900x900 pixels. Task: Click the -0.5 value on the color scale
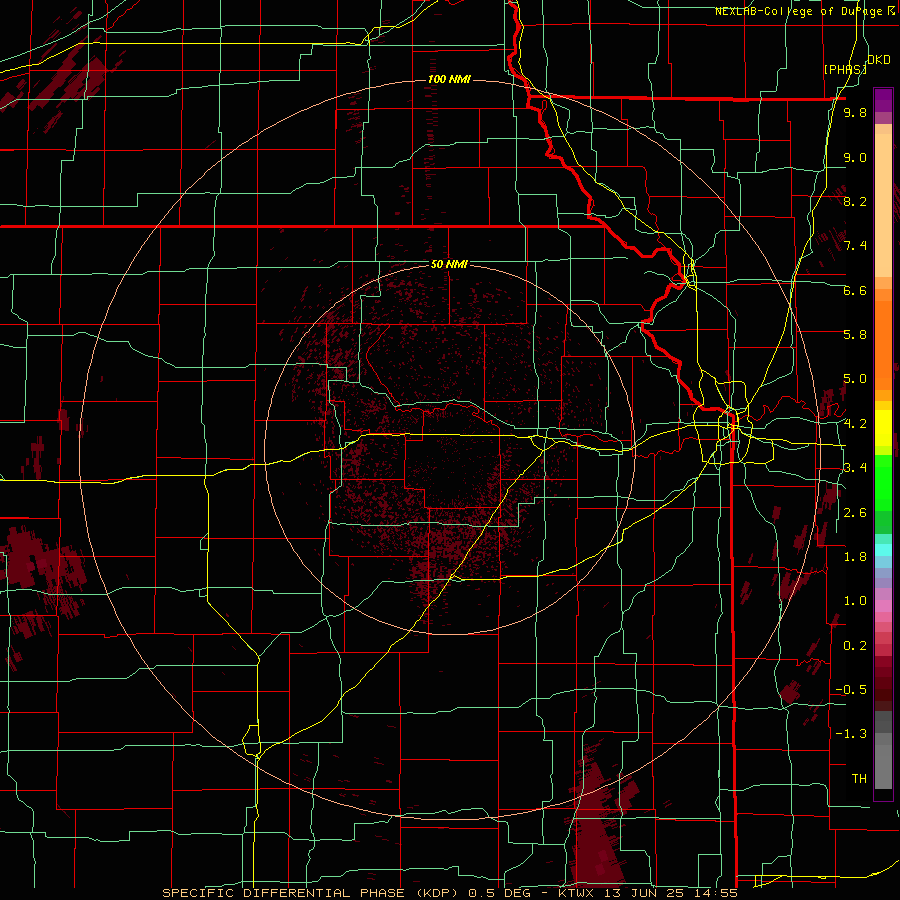pyautogui.click(x=851, y=690)
